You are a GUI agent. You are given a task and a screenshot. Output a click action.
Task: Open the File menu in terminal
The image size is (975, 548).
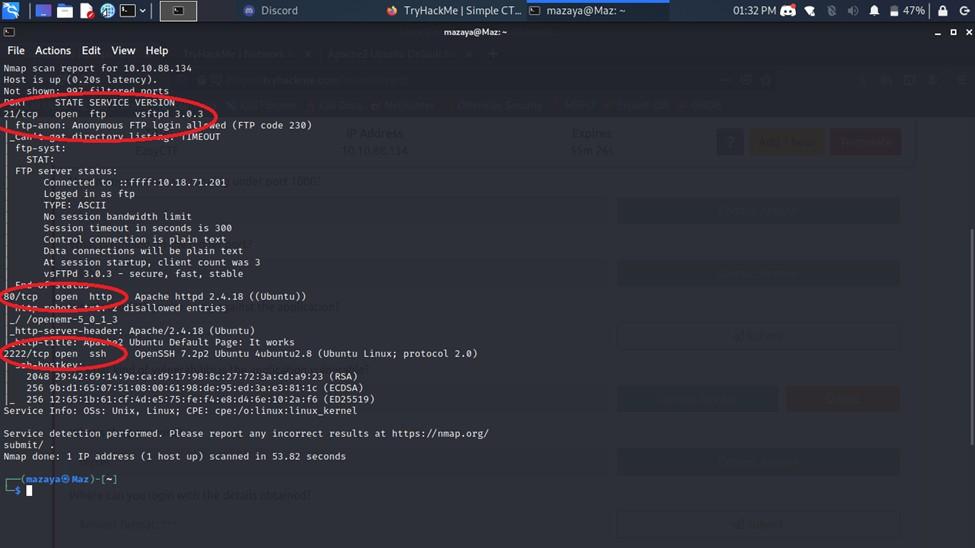(16, 50)
